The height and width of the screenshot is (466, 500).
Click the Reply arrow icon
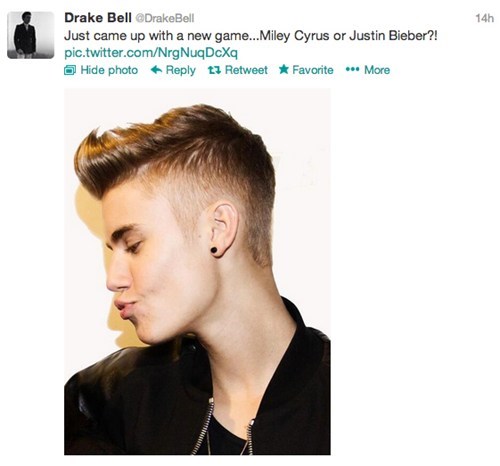156,70
